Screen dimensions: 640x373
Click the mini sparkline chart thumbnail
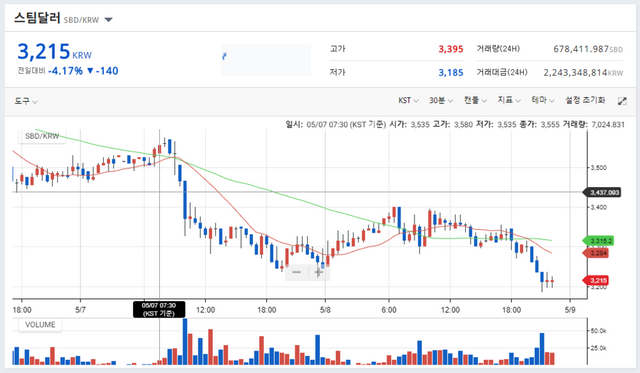pos(266,60)
